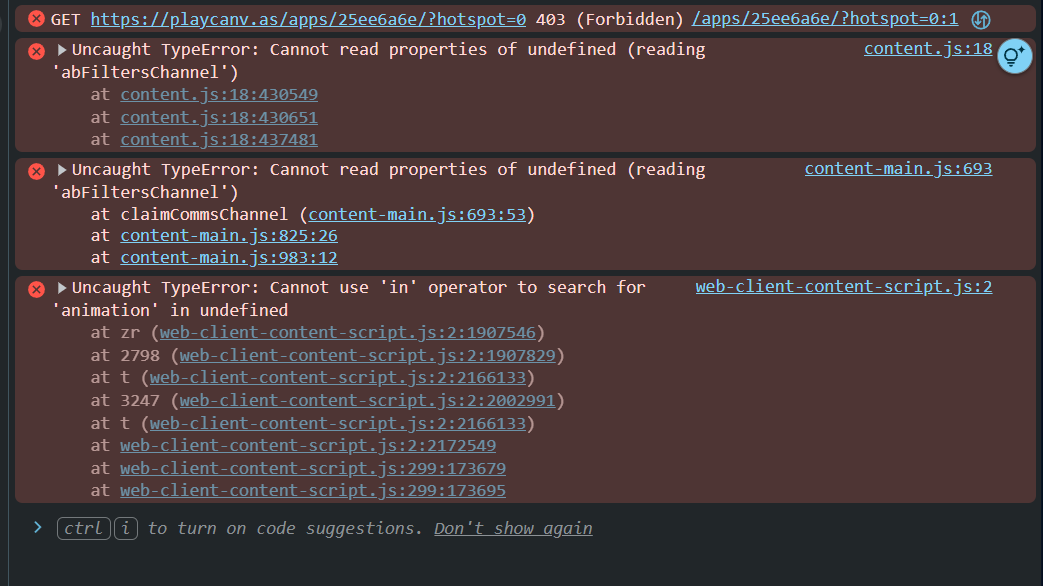Image resolution: width=1043 pixels, height=586 pixels.
Task: Collapse the 'in' operator TypeError entry
Action: click(62, 288)
